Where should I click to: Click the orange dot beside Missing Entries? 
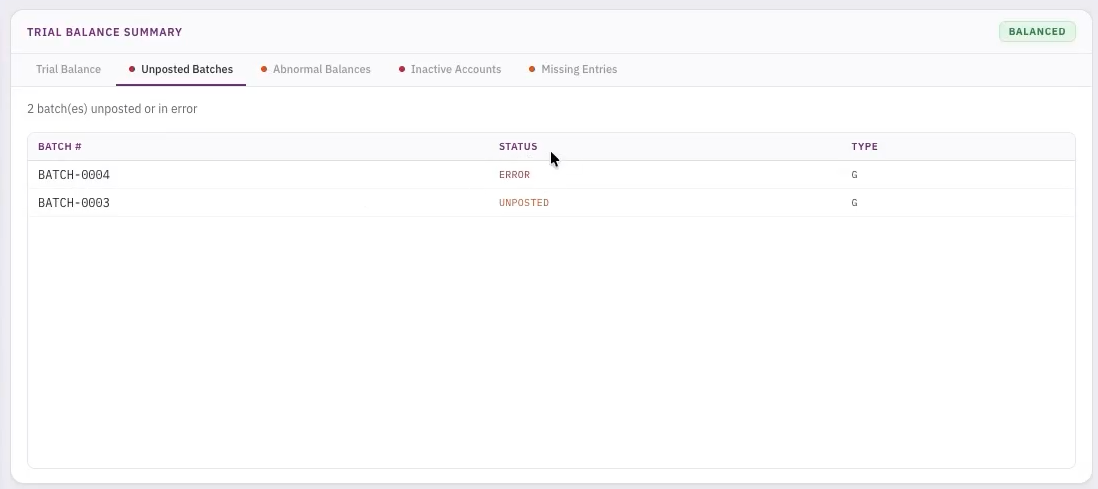pos(532,70)
